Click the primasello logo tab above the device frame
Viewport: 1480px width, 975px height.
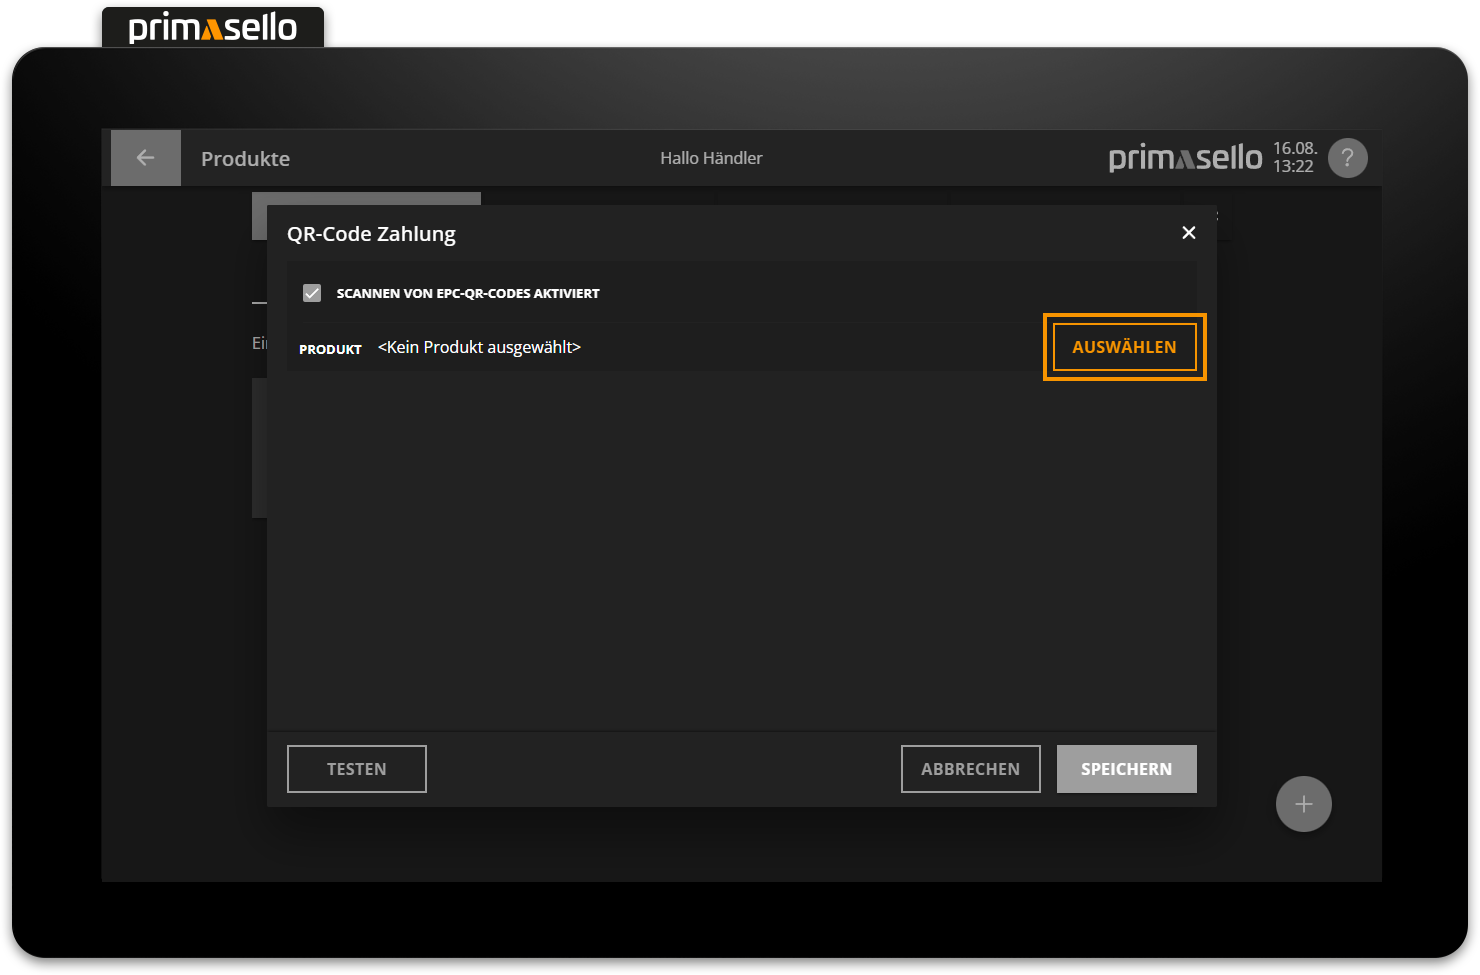click(x=213, y=27)
